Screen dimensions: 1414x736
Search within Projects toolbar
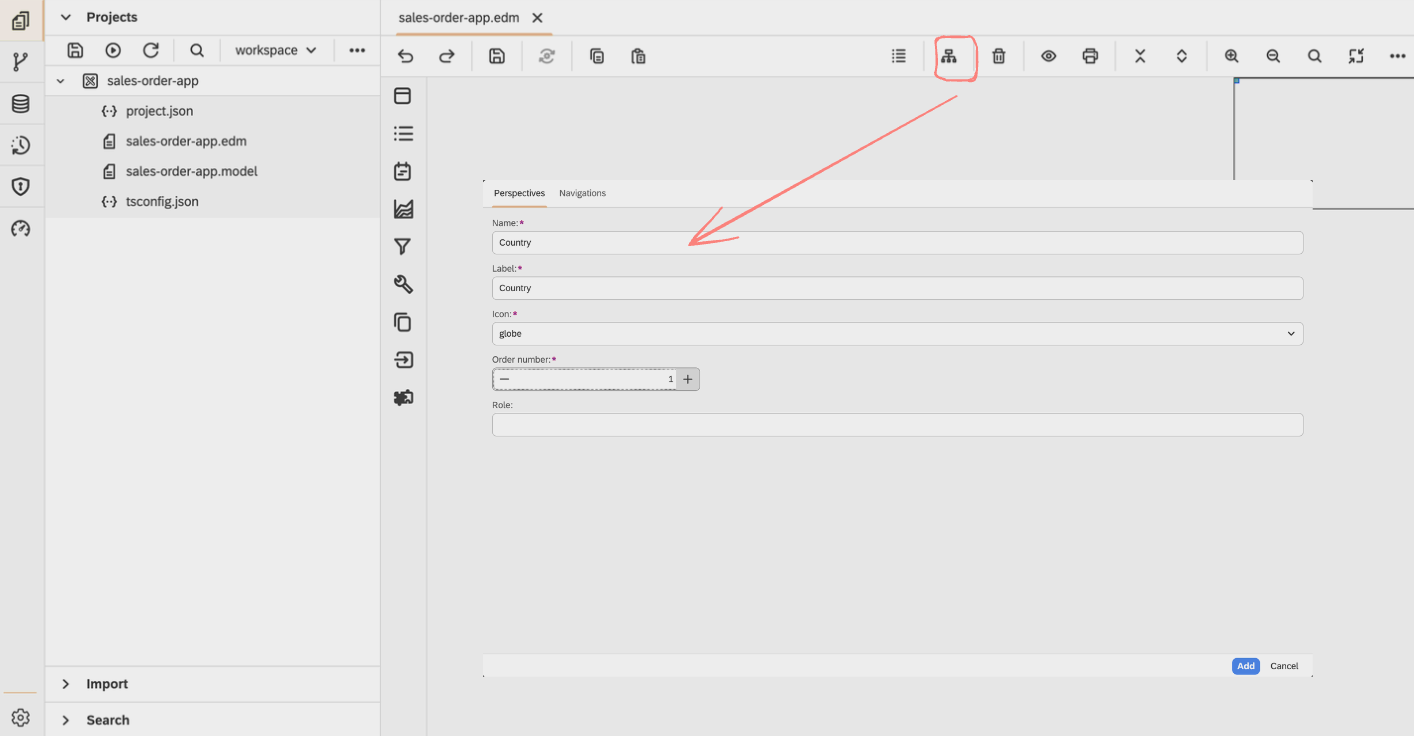(x=197, y=50)
